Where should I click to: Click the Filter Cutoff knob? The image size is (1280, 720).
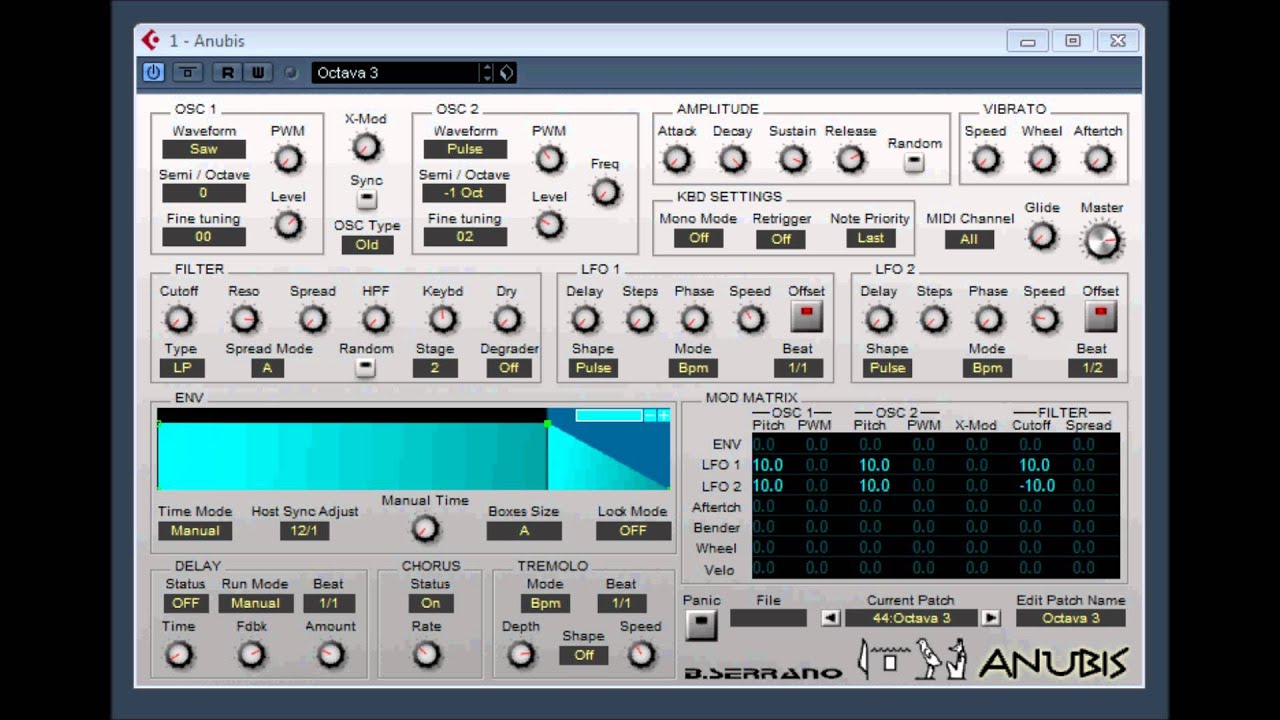click(x=178, y=319)
